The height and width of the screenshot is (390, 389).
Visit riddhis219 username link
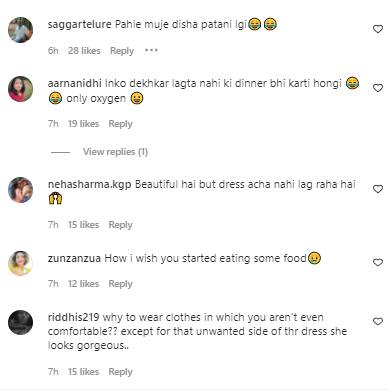[x=73, y=317]
